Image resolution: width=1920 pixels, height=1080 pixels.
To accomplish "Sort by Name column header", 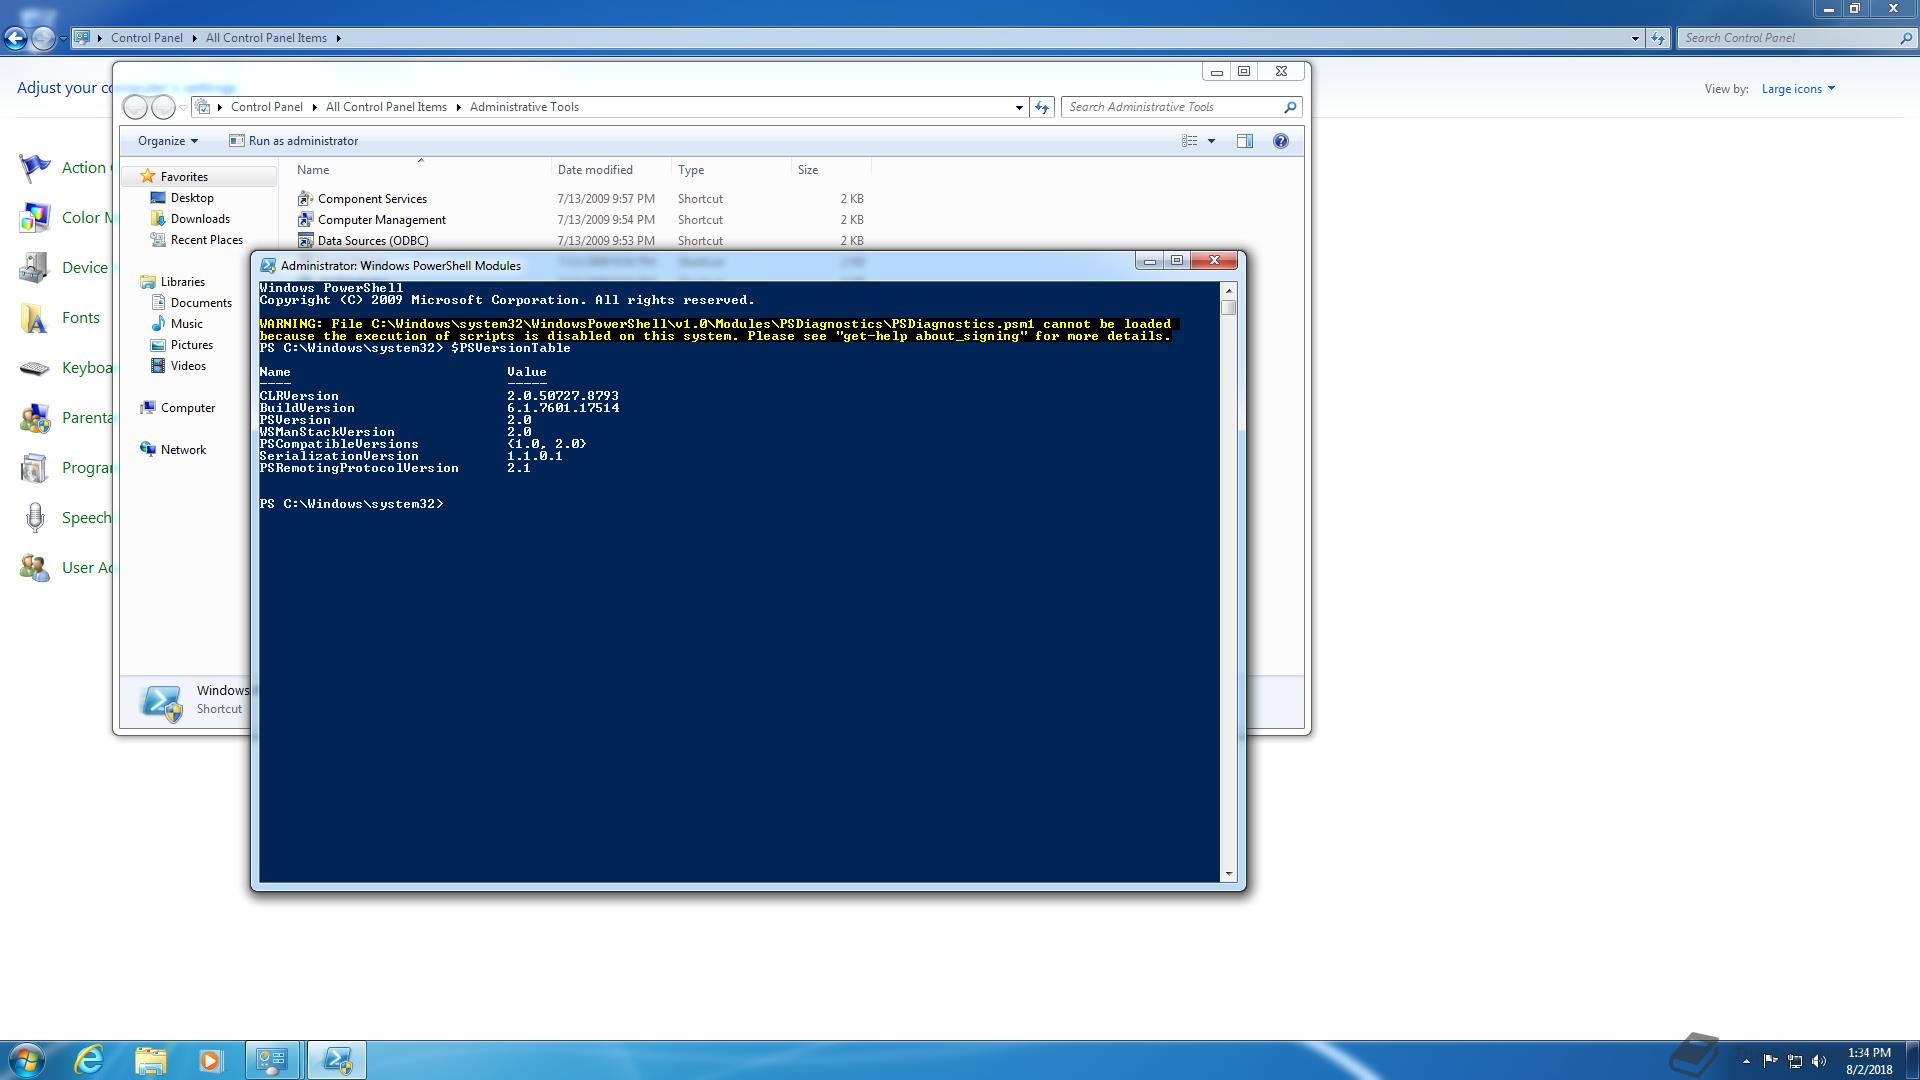I will coord(313,170).
